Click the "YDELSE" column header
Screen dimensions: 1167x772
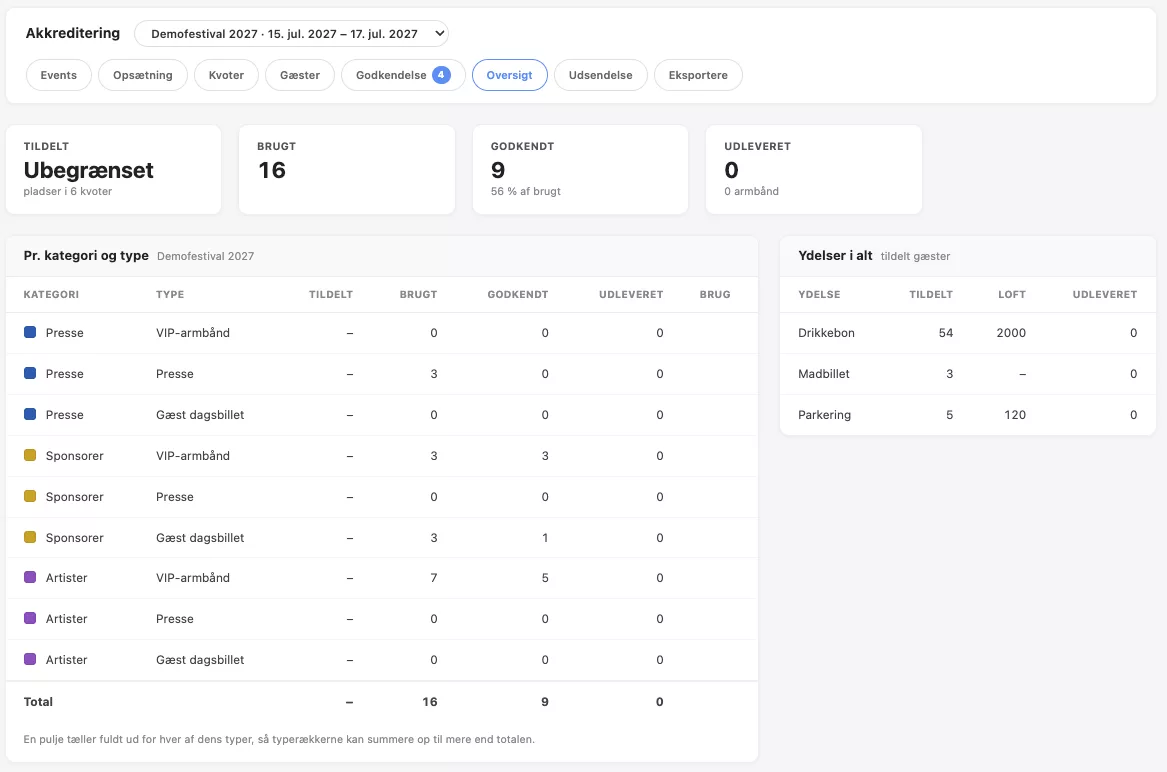(819, 295)
